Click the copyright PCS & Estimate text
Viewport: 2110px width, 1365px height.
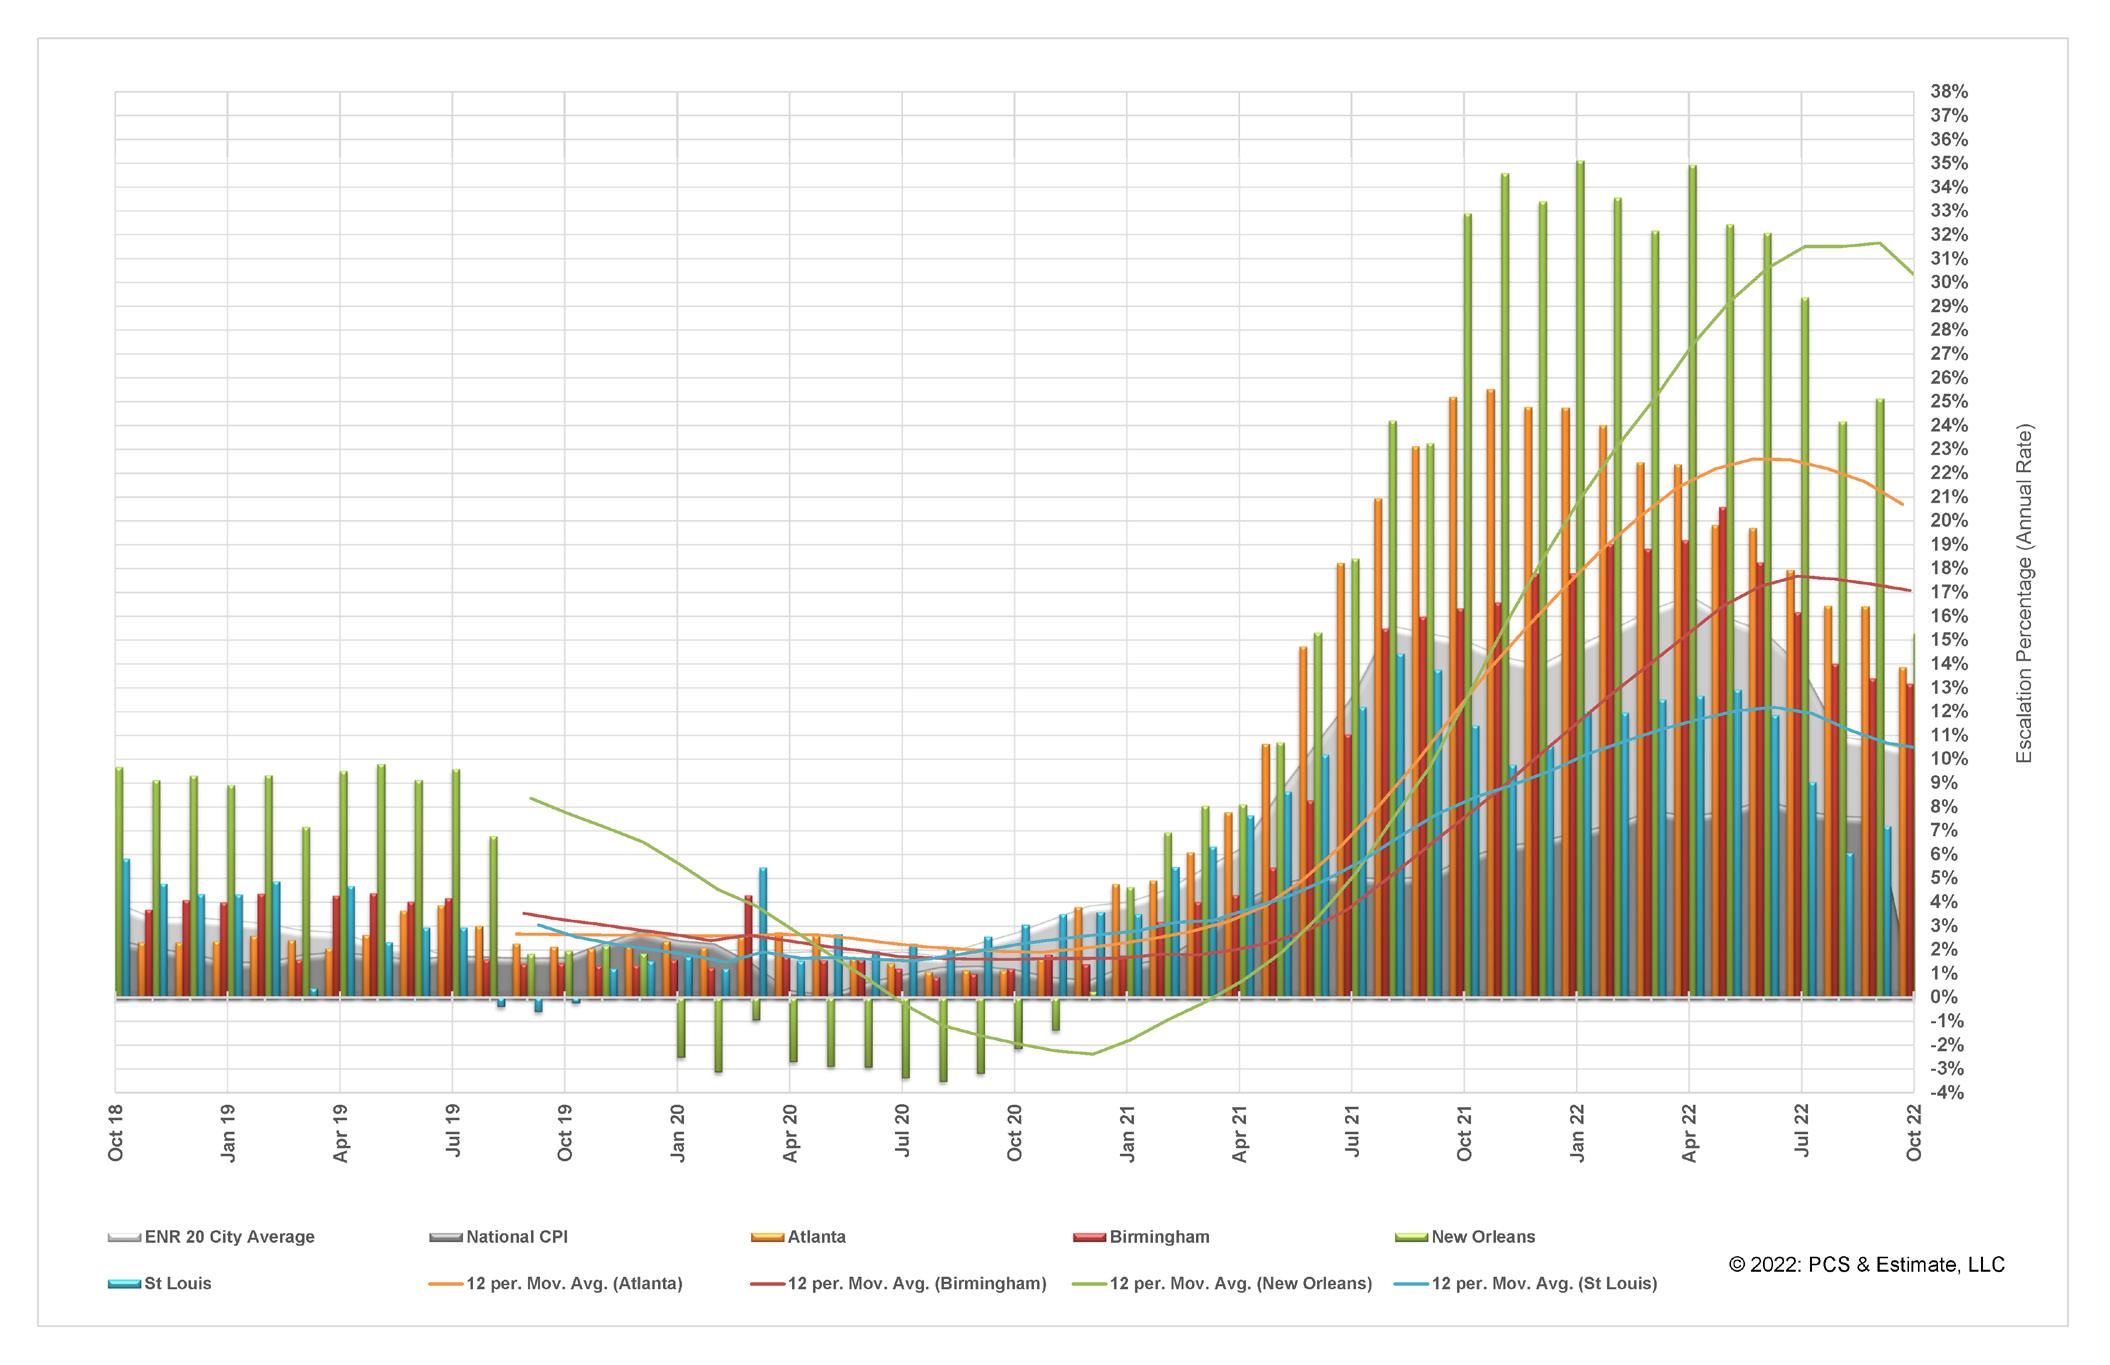[1866, 1265]
